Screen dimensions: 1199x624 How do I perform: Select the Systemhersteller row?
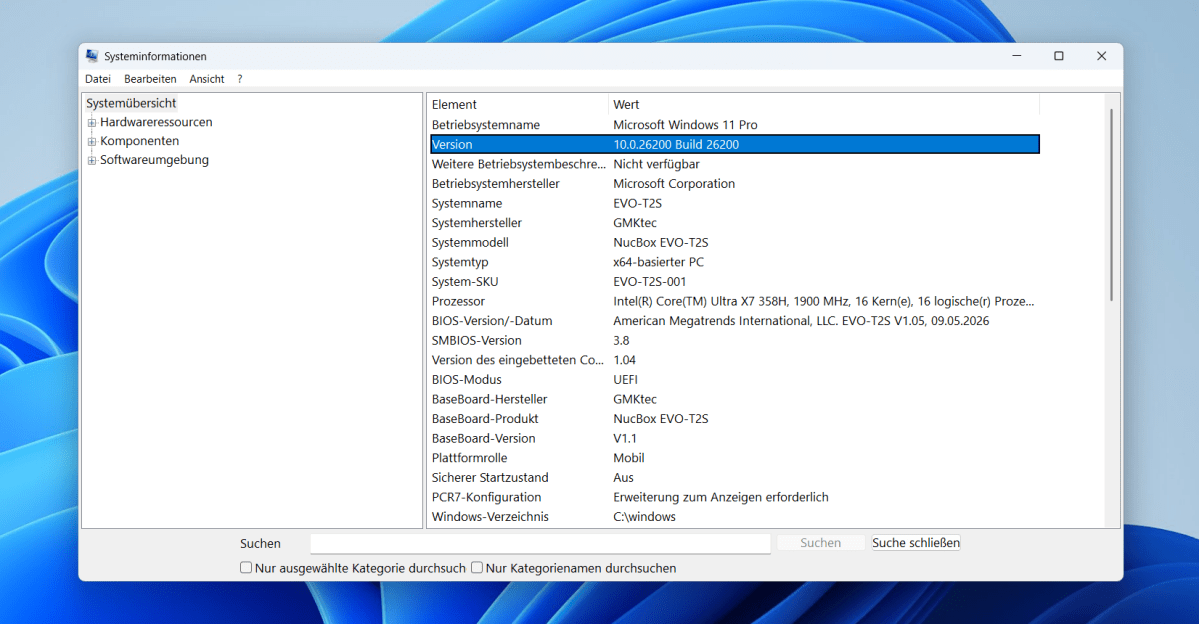click(734, 223)
